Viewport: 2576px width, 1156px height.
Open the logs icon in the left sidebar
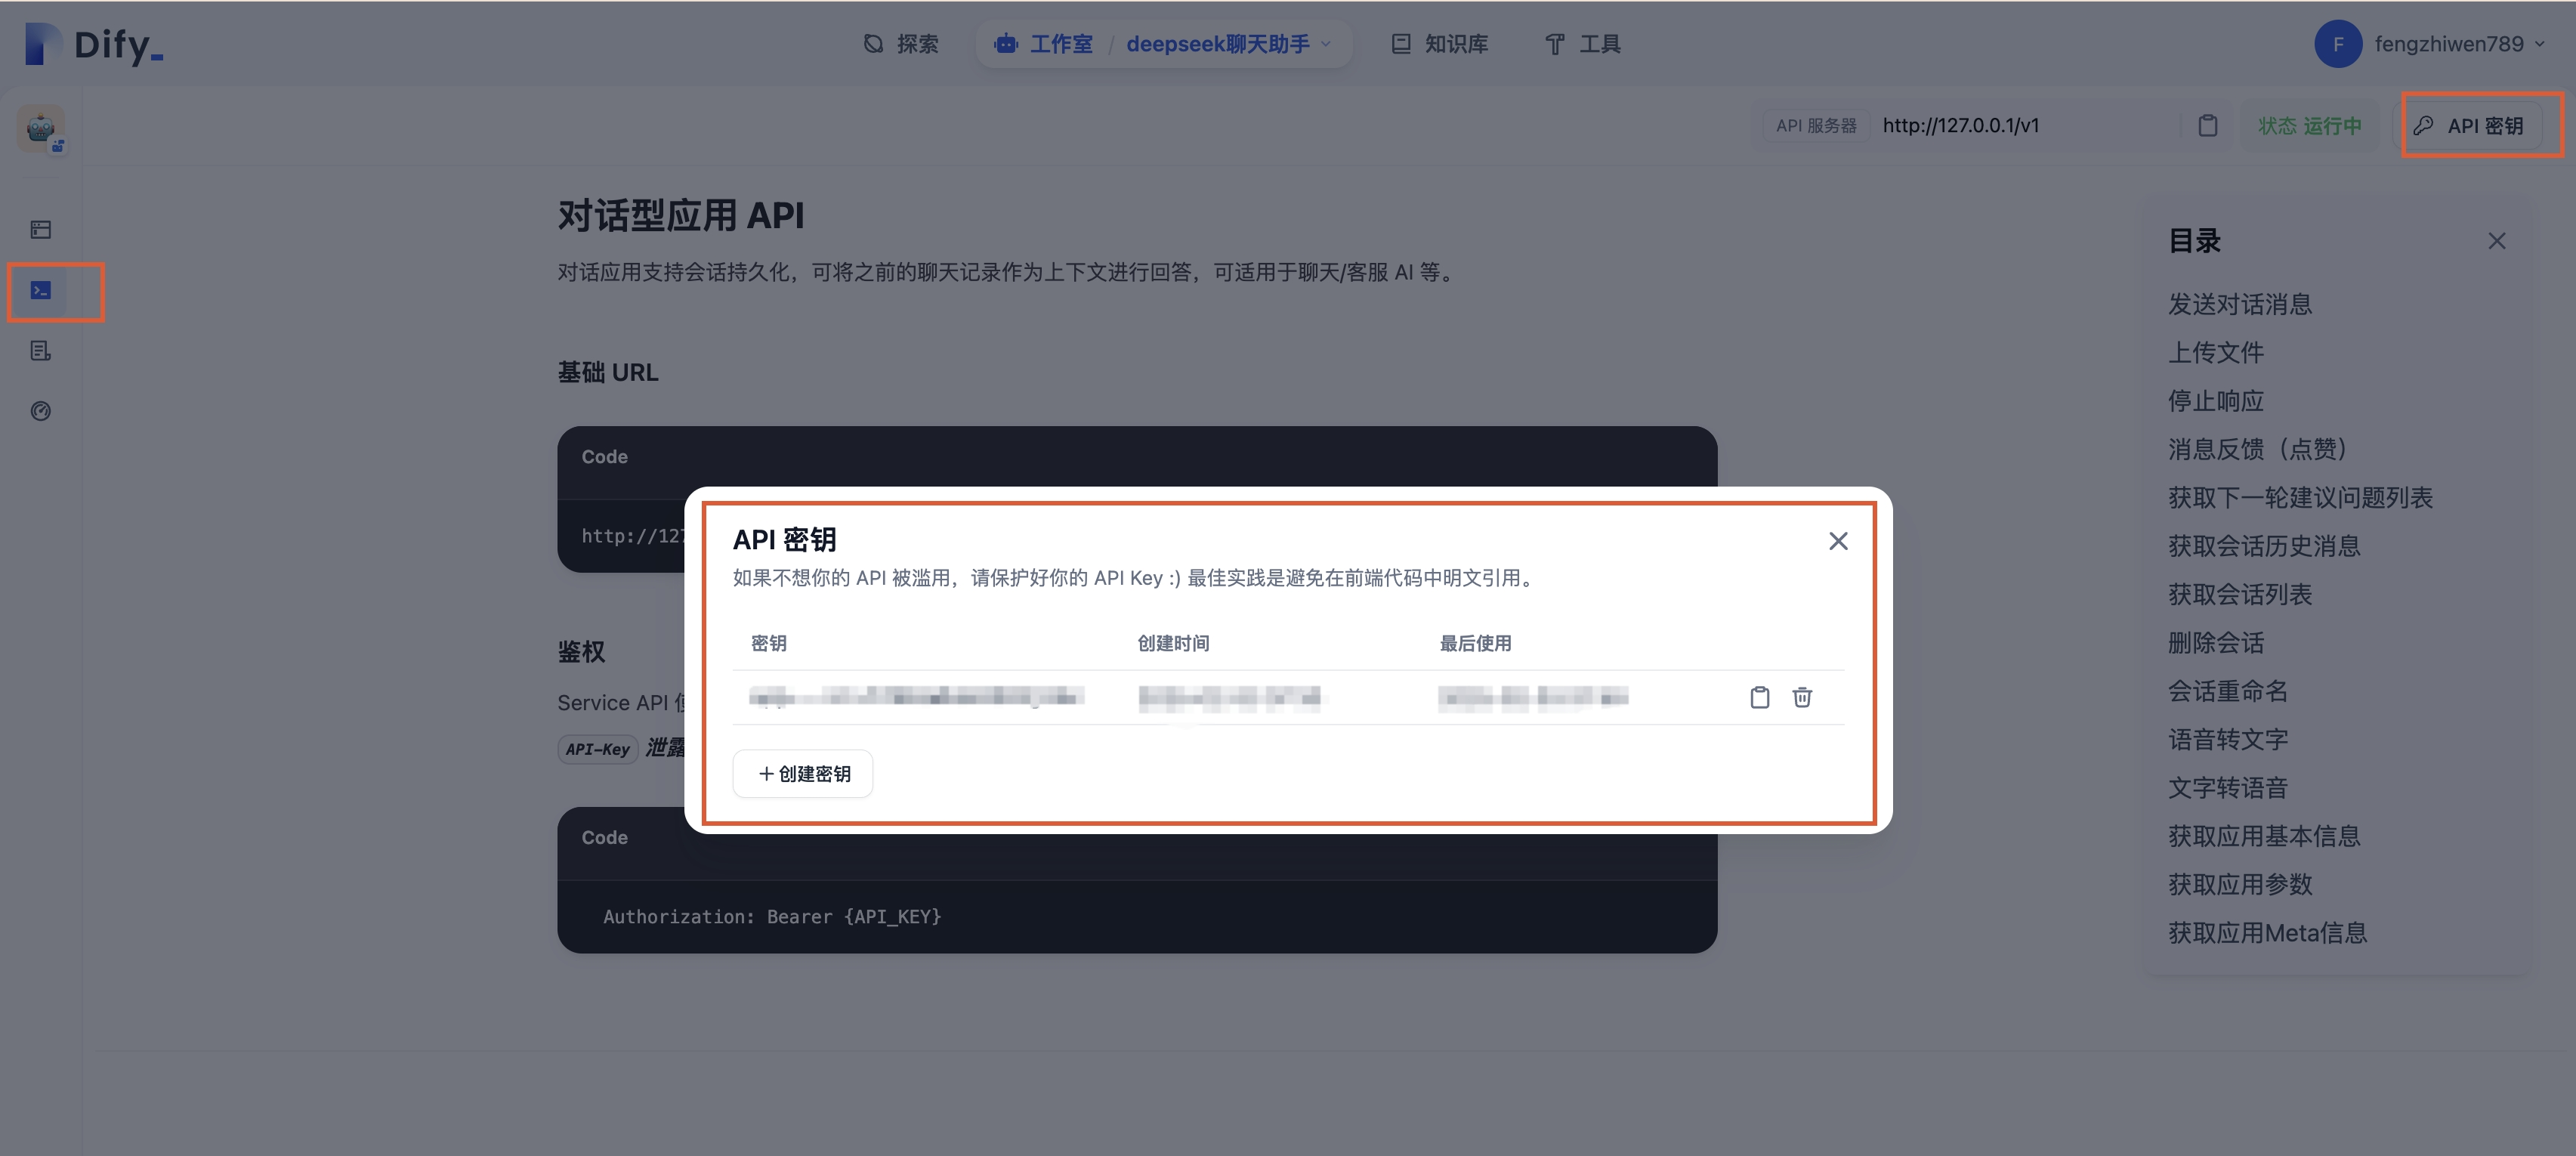41,350
